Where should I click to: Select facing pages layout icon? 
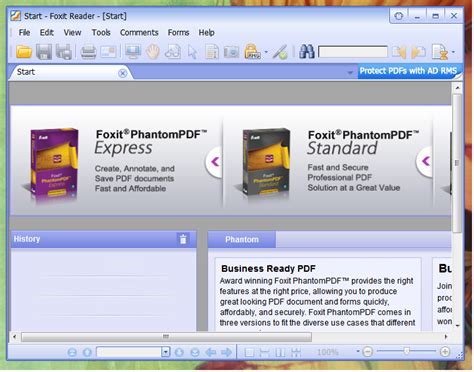[280, 352]
